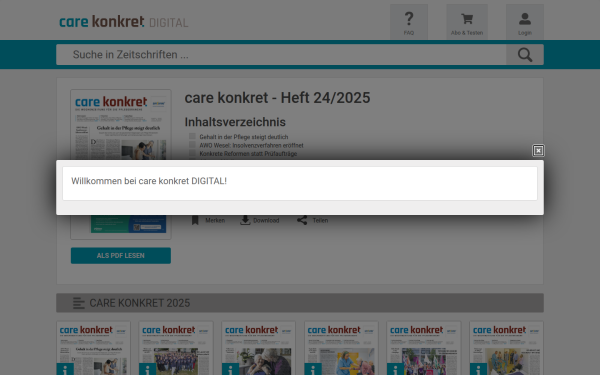
Task: Click the care konkret DIGITAL logo
Action: tap(124, 22)
